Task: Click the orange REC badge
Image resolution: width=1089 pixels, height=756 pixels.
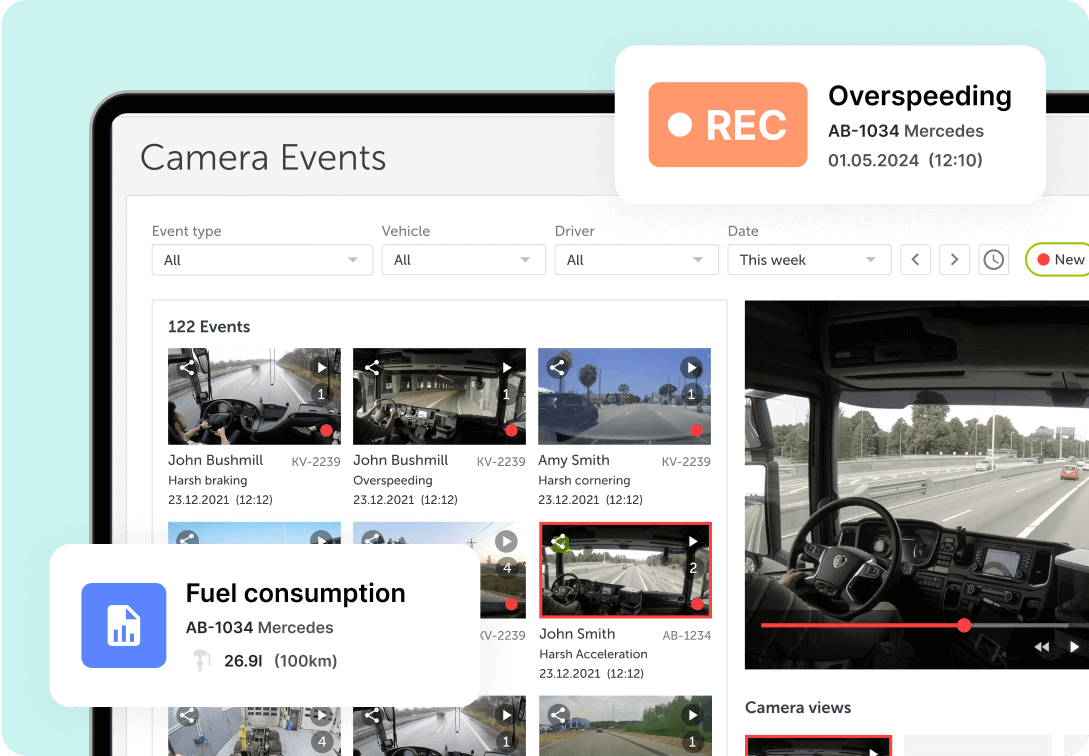Action: coord(728,125)
